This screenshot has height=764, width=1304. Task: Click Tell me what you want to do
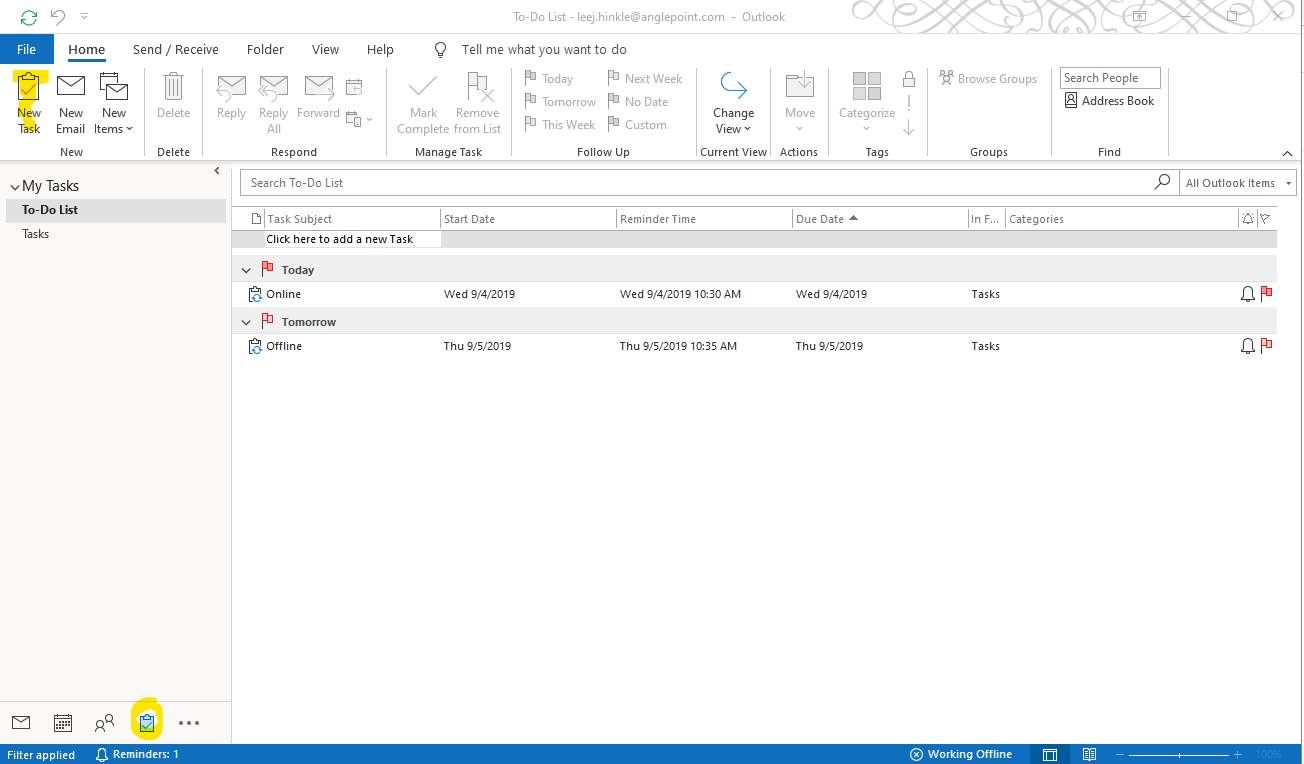click(544, 49)
